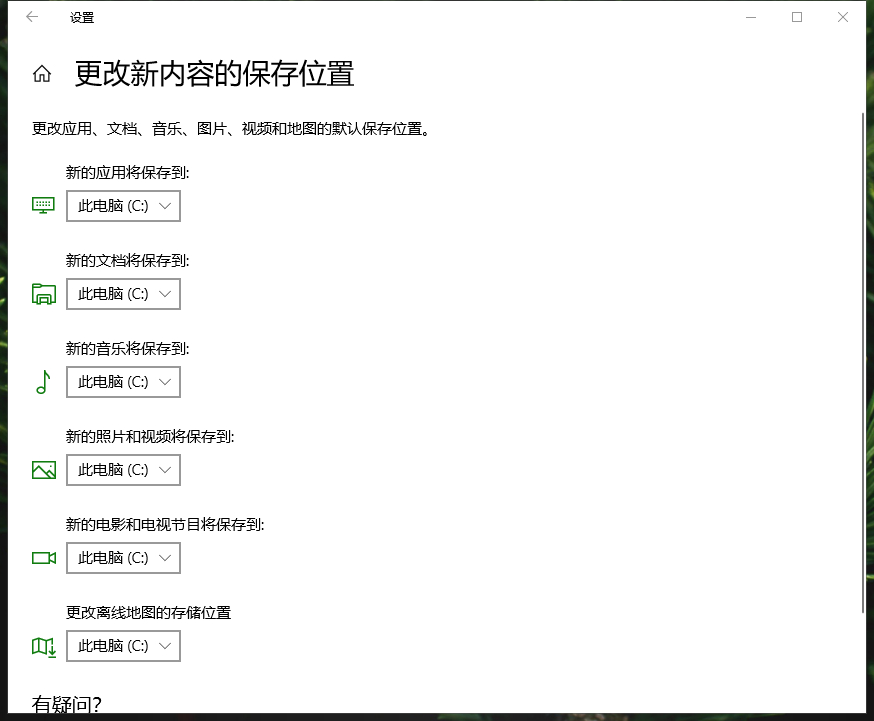Expand the chevron on the apps dropdown
This screenshot has height=721, width=874.
pyautogui.click(x=166, y=205)
